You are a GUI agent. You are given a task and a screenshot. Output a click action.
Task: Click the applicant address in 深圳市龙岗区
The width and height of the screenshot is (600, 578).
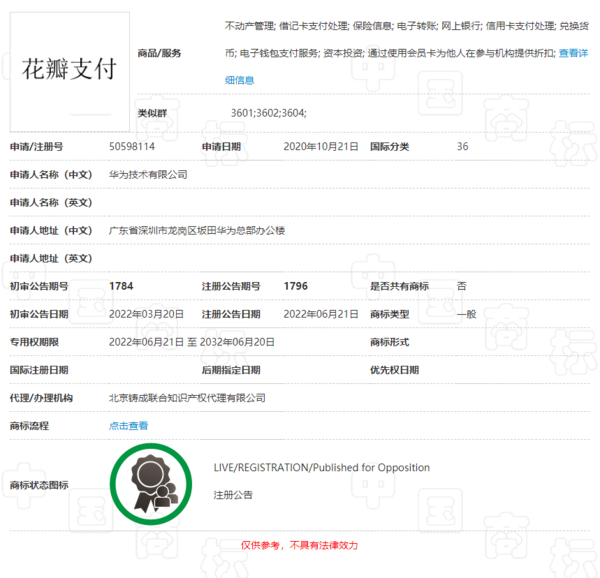click(x=196, y=230)
